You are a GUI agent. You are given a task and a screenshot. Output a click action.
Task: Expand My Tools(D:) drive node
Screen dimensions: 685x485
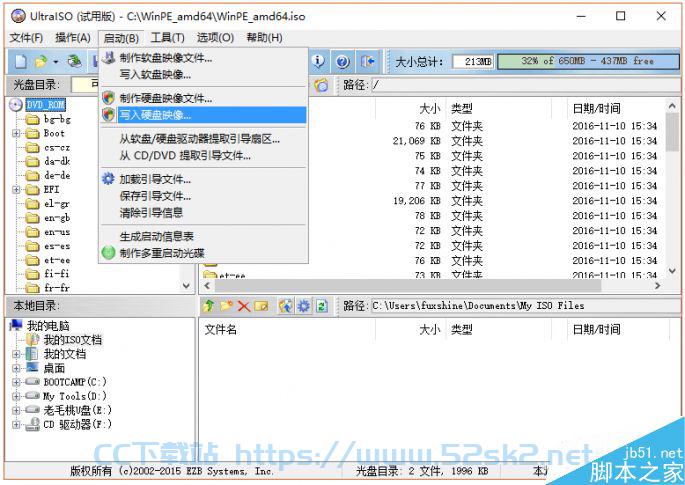point(16,396)
